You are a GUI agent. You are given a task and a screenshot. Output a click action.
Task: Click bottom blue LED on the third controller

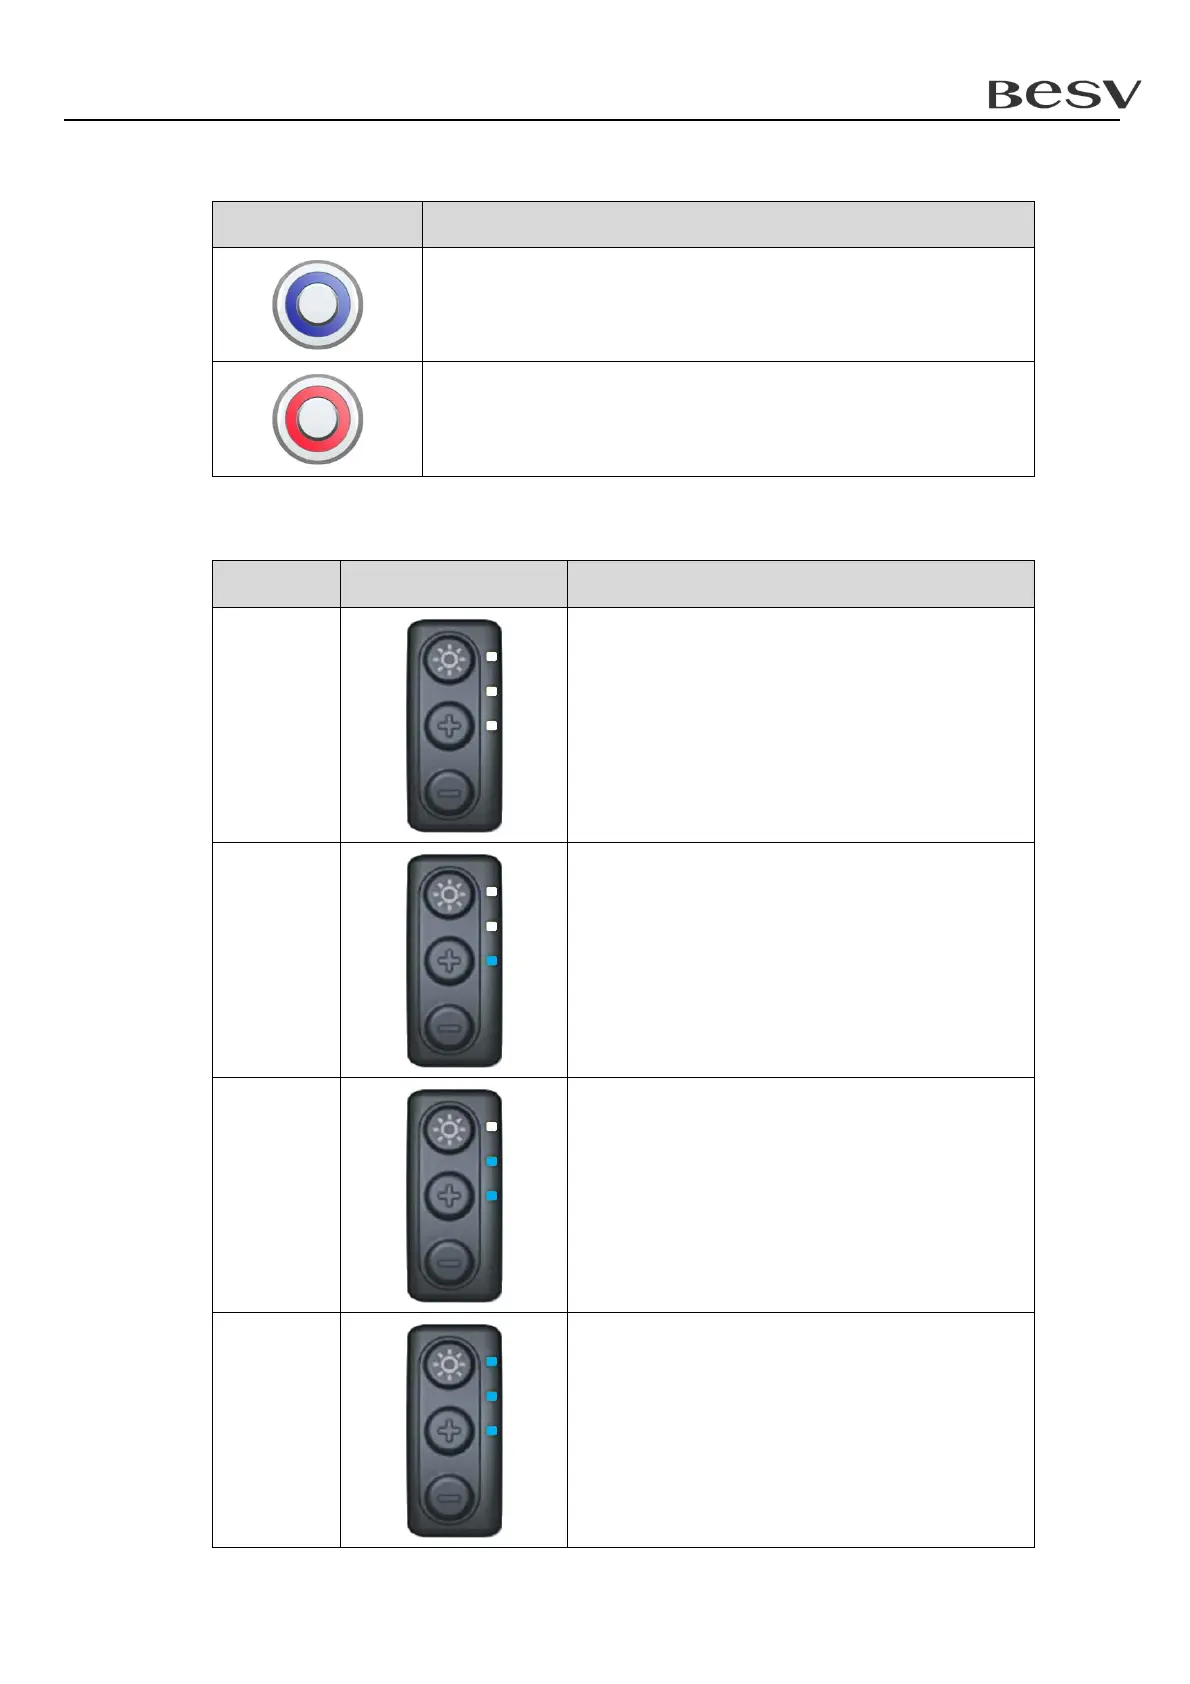coord(492,1196)
